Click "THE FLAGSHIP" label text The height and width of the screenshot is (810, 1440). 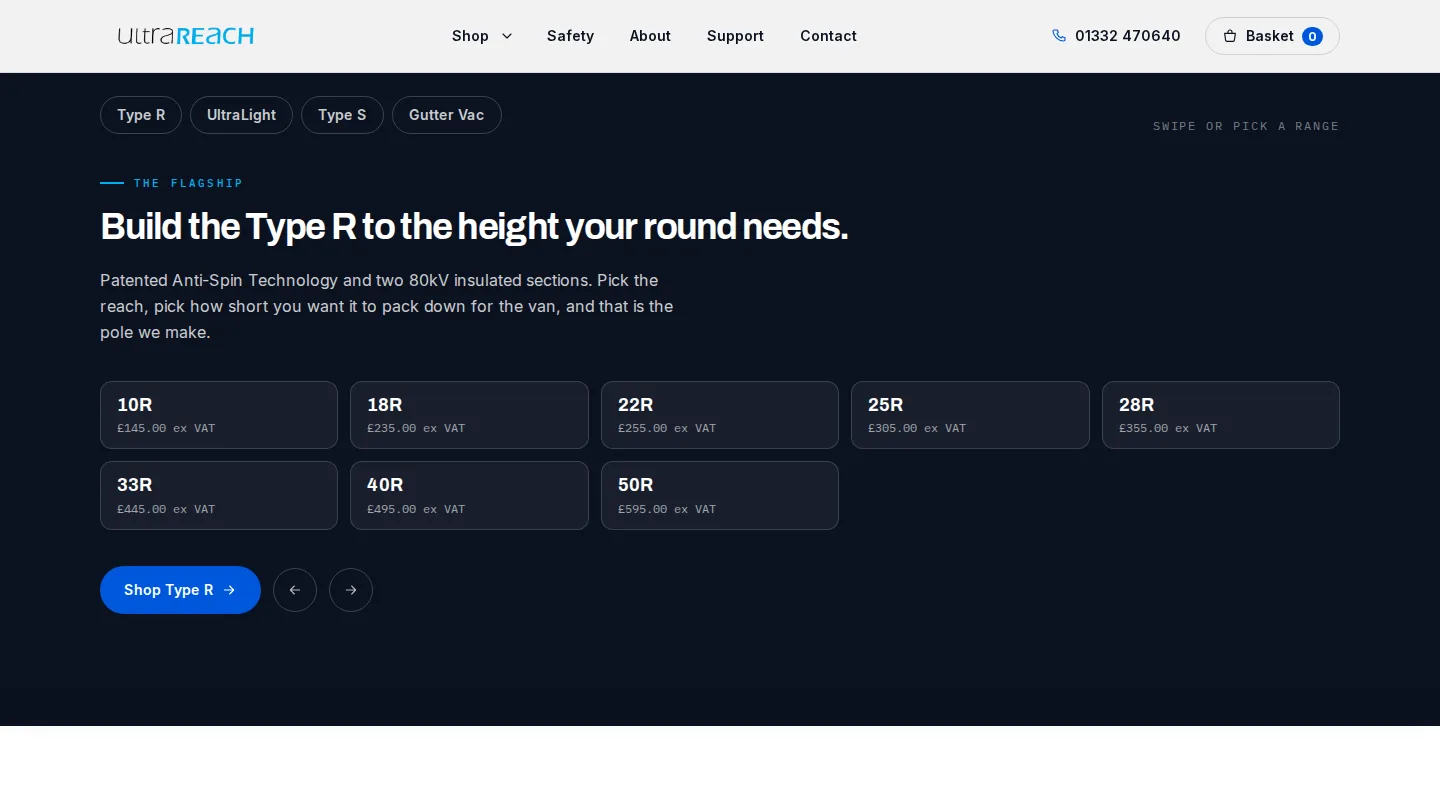tap(188, 183)
